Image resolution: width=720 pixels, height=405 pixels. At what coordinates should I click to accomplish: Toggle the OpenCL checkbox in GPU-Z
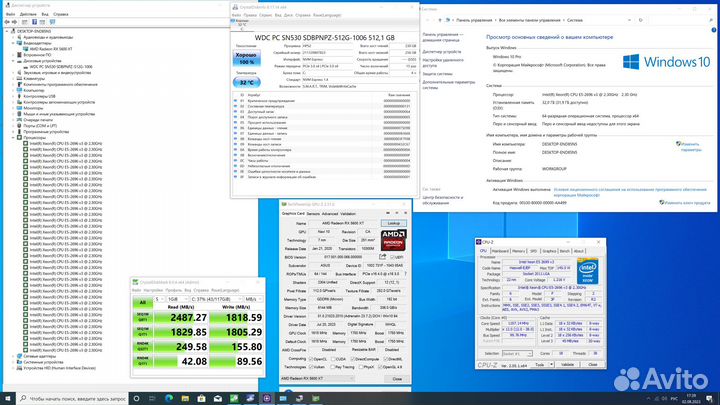coord(311,359)
